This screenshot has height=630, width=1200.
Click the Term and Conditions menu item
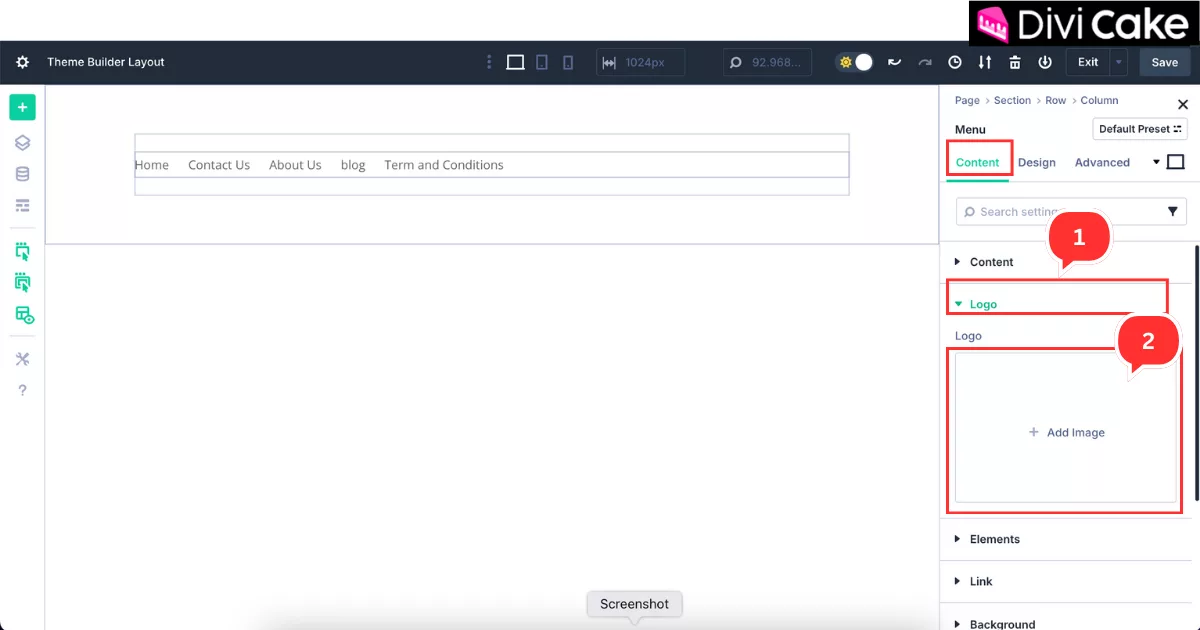(444, 165)
